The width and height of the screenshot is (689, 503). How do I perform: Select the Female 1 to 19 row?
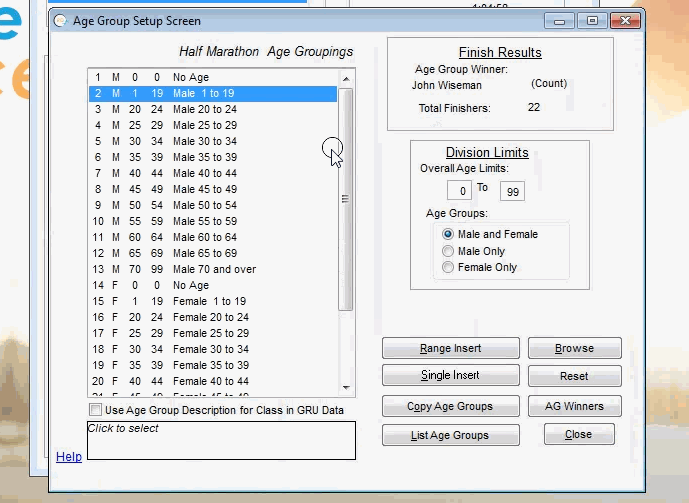[x=213, y=301]
